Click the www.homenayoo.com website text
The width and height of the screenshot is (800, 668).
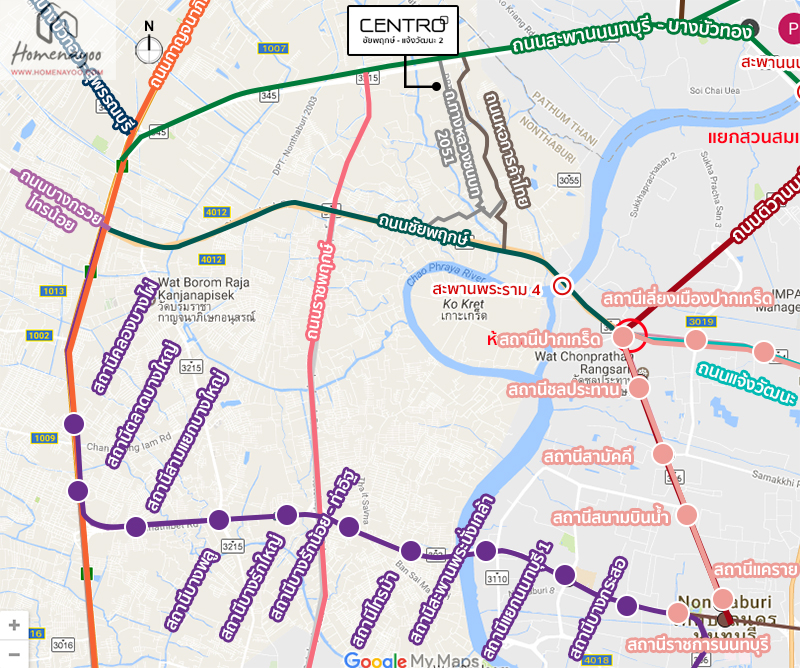[x=57, y=72]
